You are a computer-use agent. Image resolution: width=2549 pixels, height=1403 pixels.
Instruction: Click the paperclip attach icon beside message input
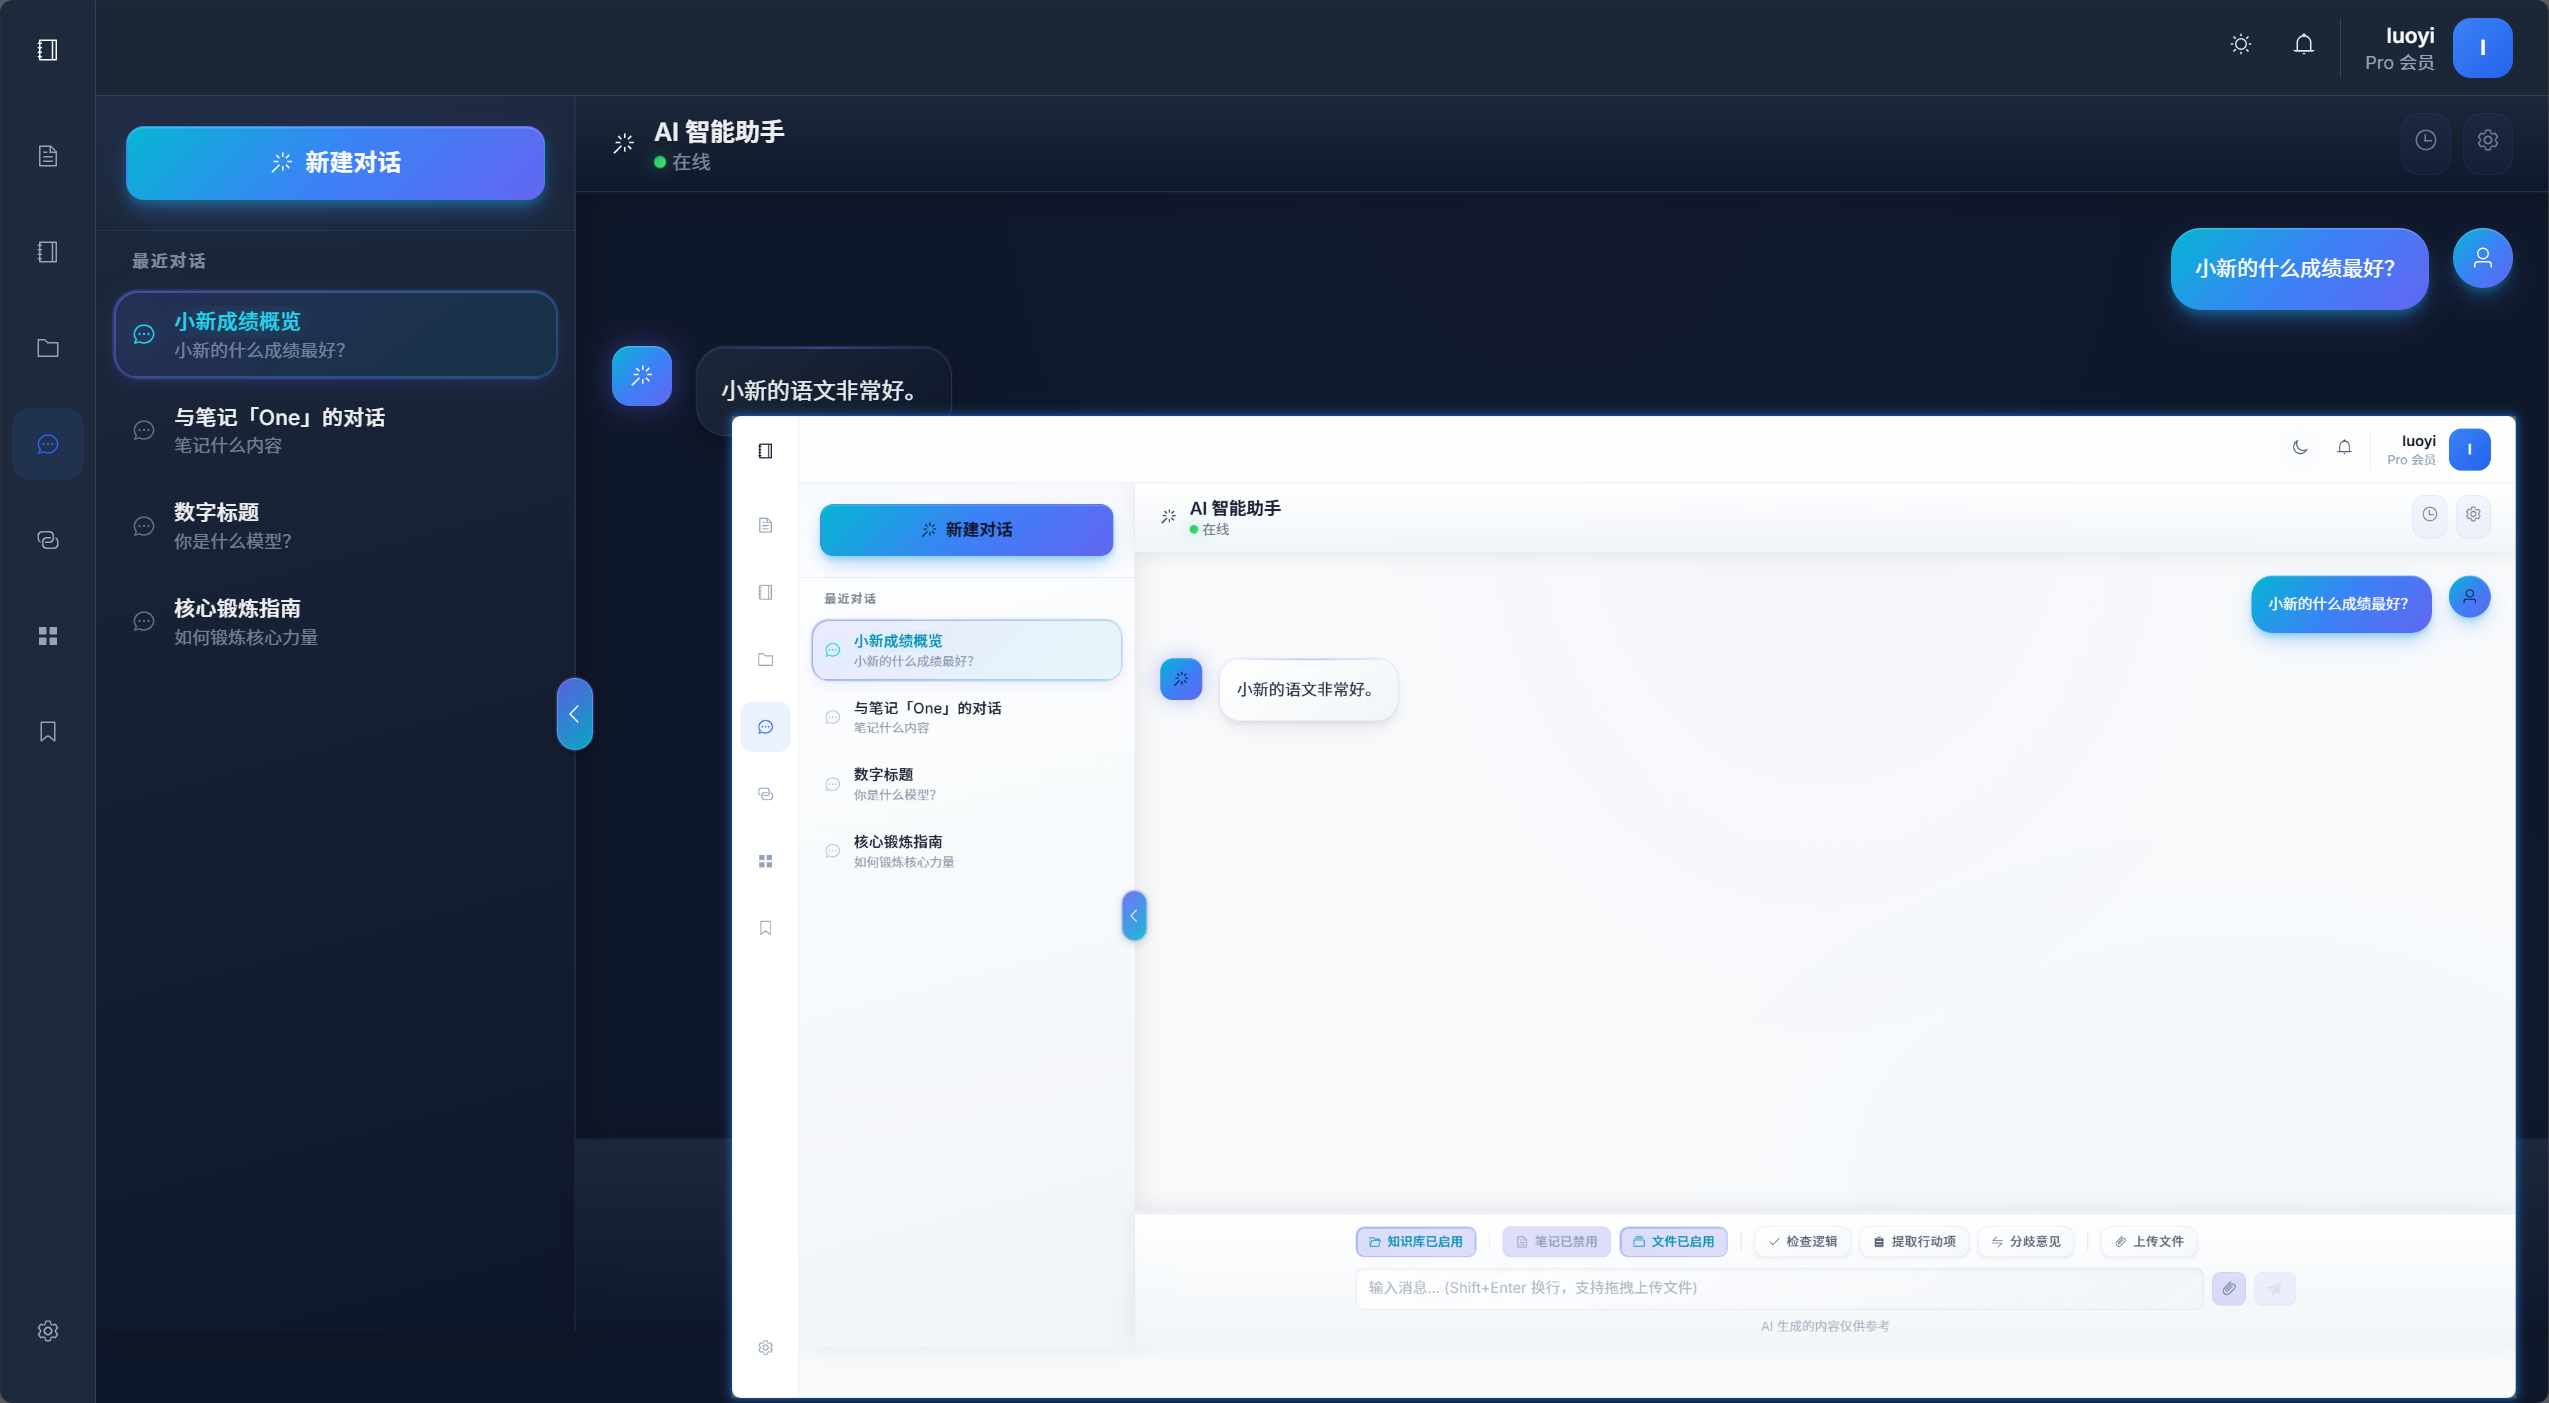(2228, 1288)
